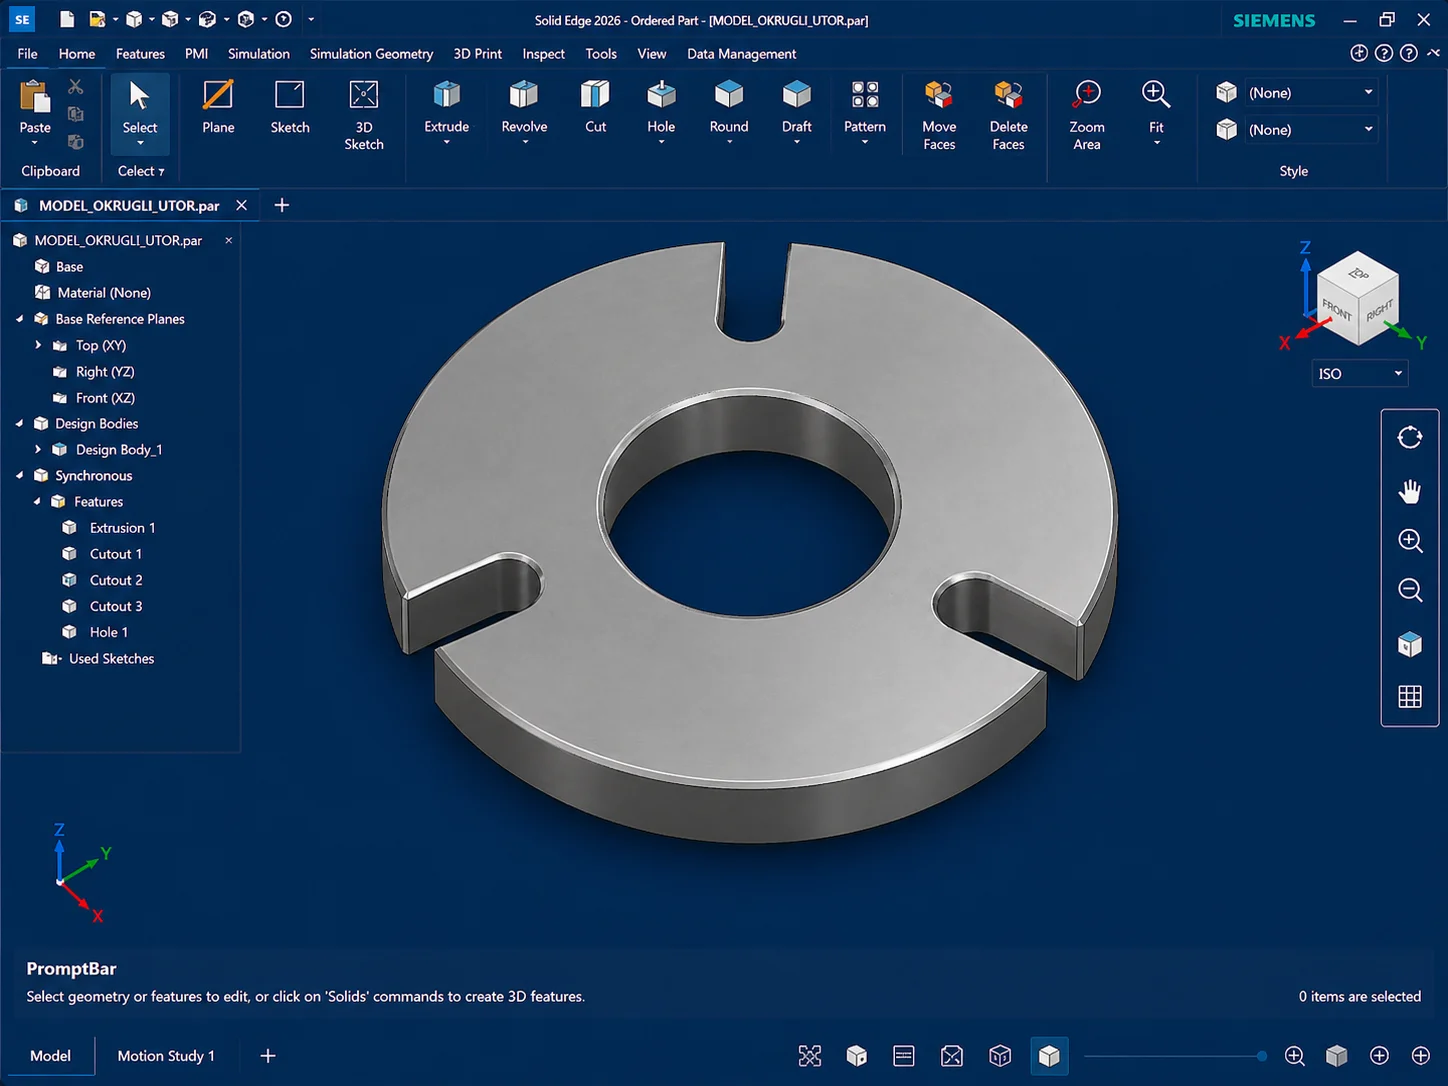Collapse the Base Reference Planes node
1448x1086 pixels.
tap(20, 319)
